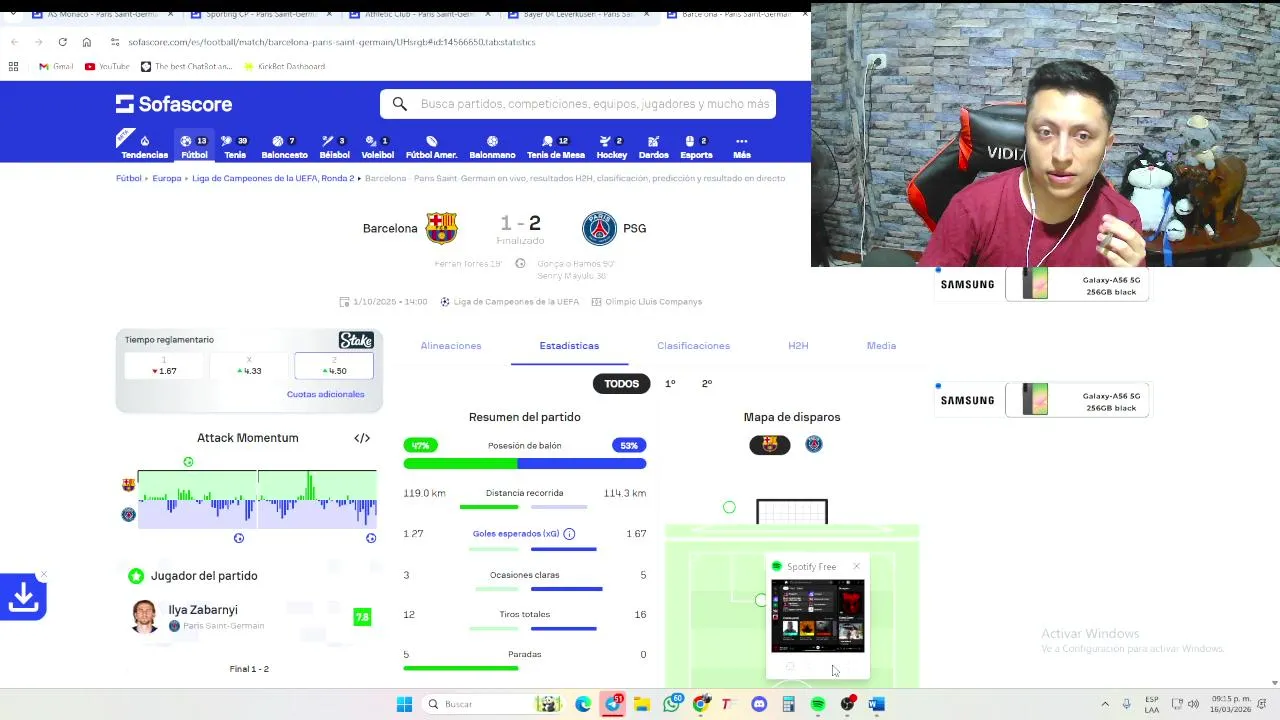This screenshot has height=720, width=1280.
Task: Click the PSG club crest
Action: click(599, 228)
